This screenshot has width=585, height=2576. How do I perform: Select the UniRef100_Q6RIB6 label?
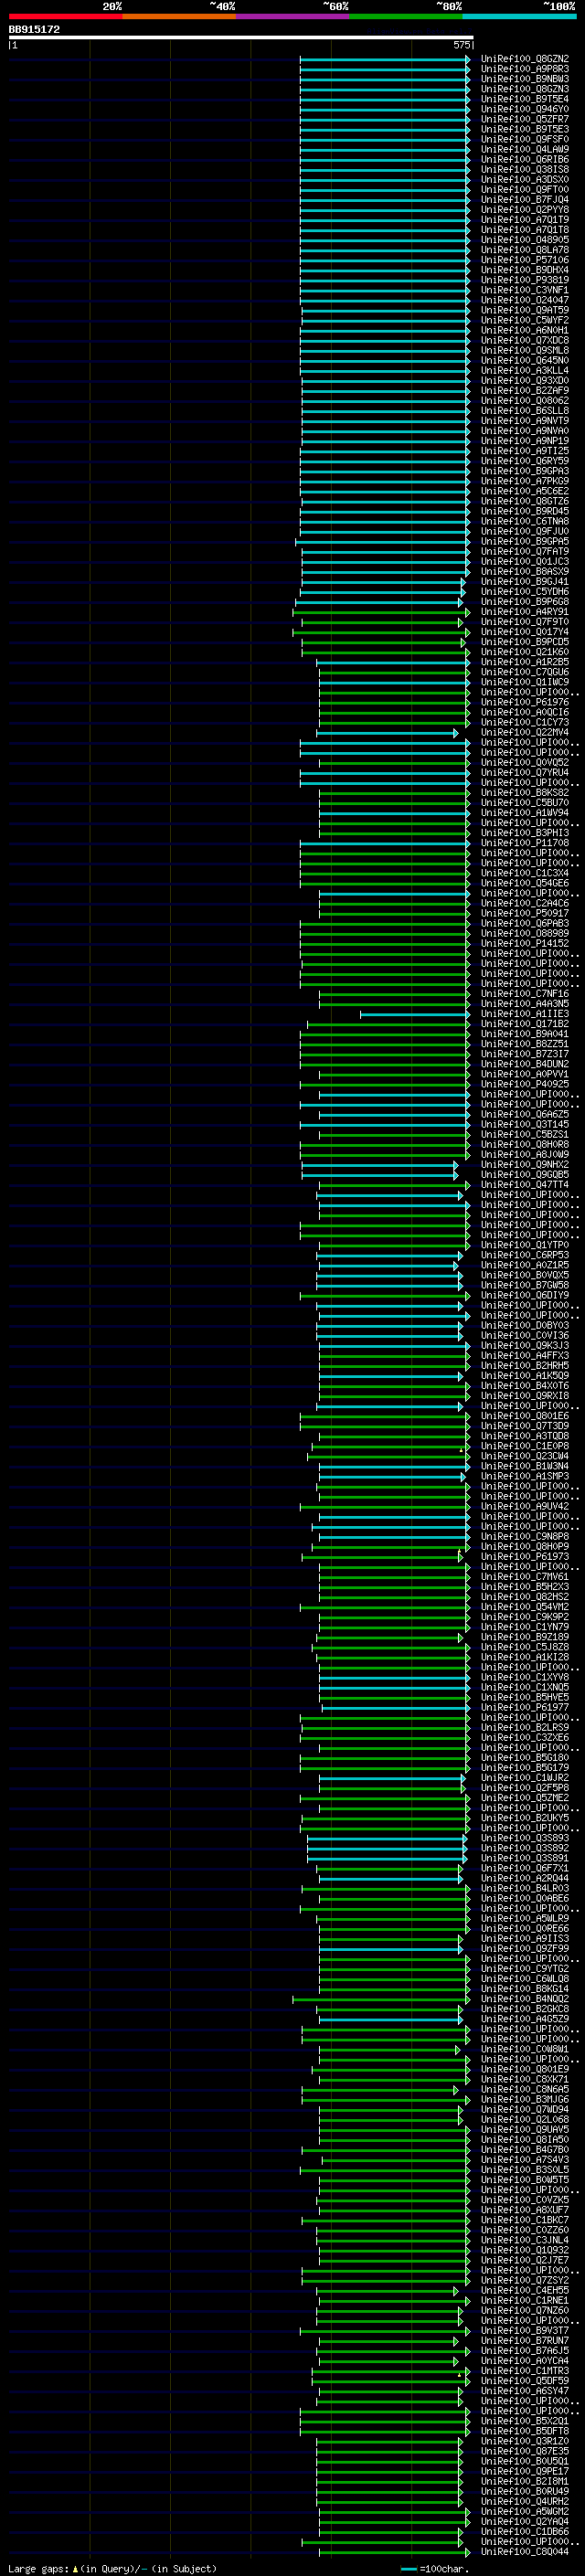pyautogui.click(x=524, y=159)
